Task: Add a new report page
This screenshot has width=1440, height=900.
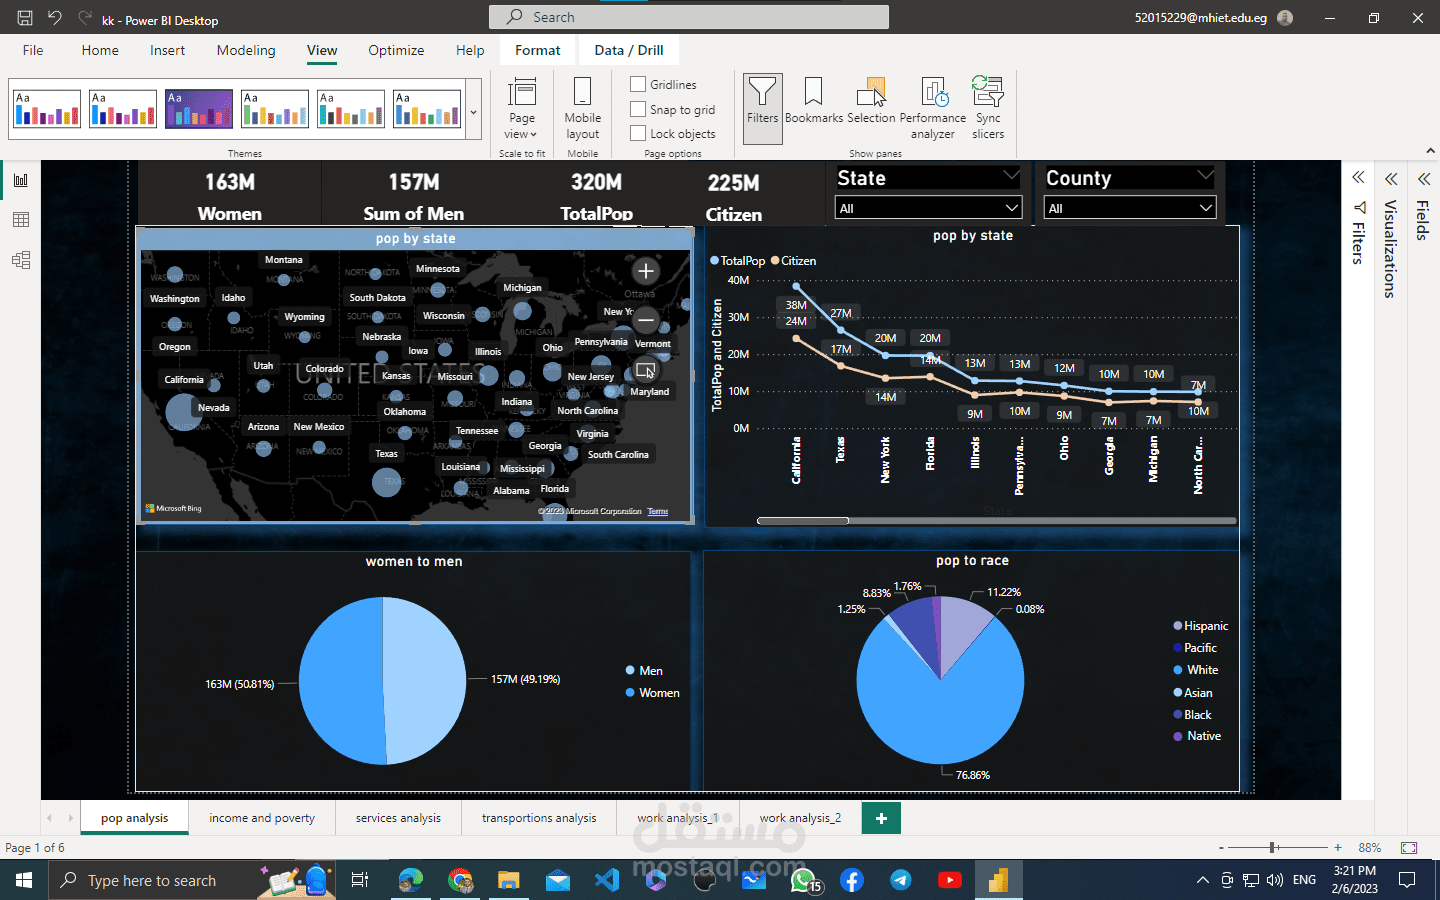Action: pos(881,818)
